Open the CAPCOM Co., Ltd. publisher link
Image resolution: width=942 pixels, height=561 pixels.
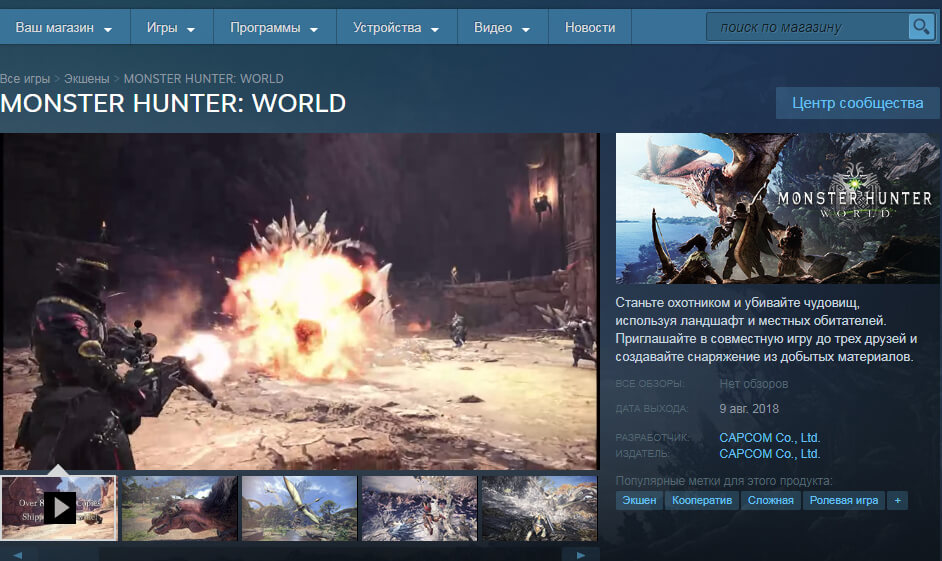tap(770, 454)
